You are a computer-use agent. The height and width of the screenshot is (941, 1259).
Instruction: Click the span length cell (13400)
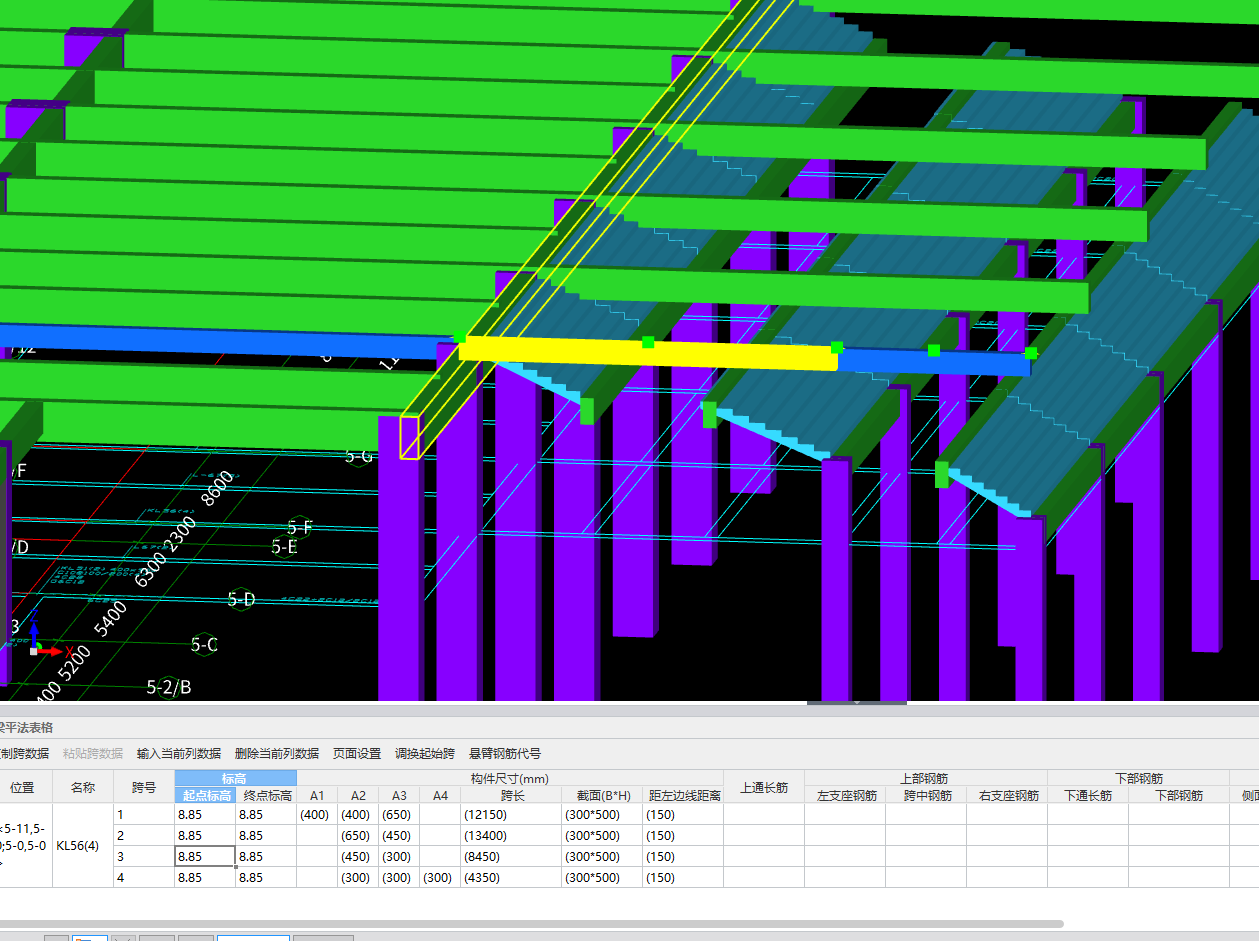[511, 835]
